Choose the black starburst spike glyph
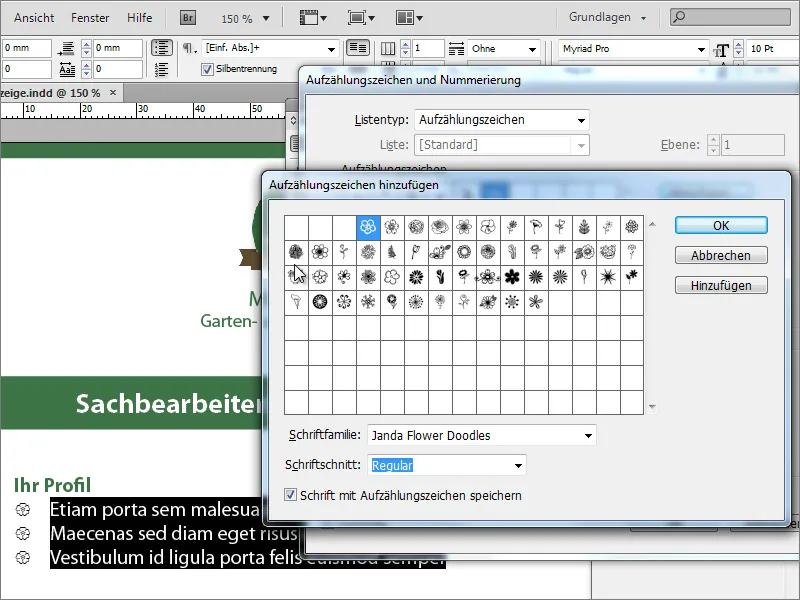 pos(608,277)
